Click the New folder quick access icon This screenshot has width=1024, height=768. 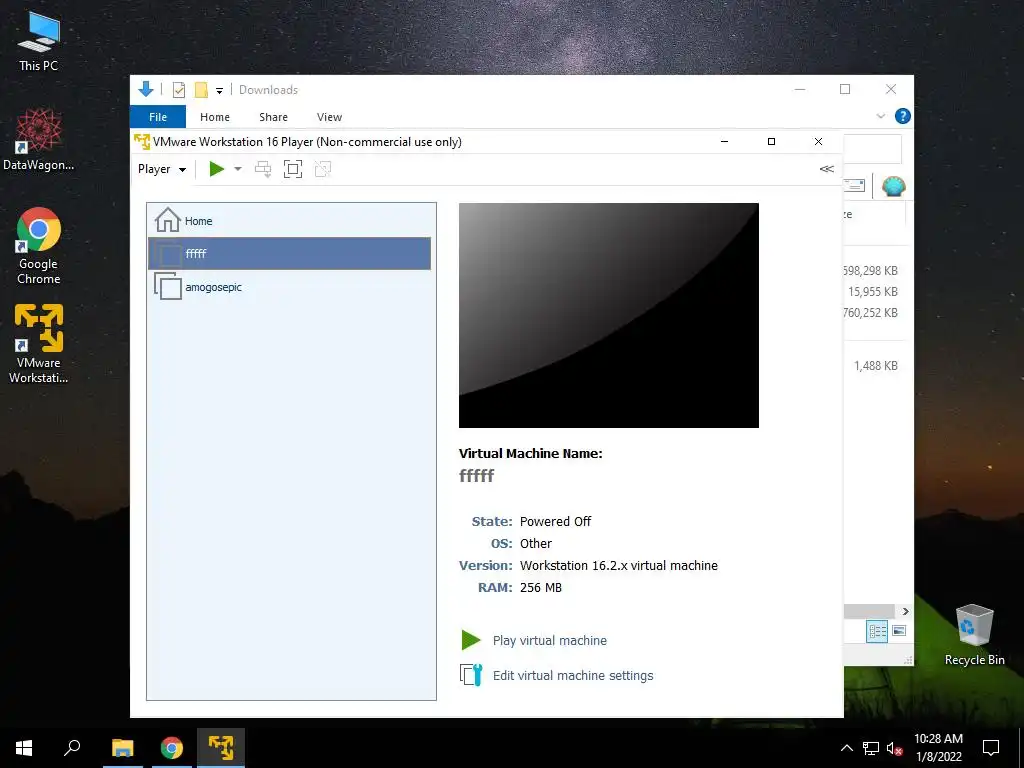(201, 90)
